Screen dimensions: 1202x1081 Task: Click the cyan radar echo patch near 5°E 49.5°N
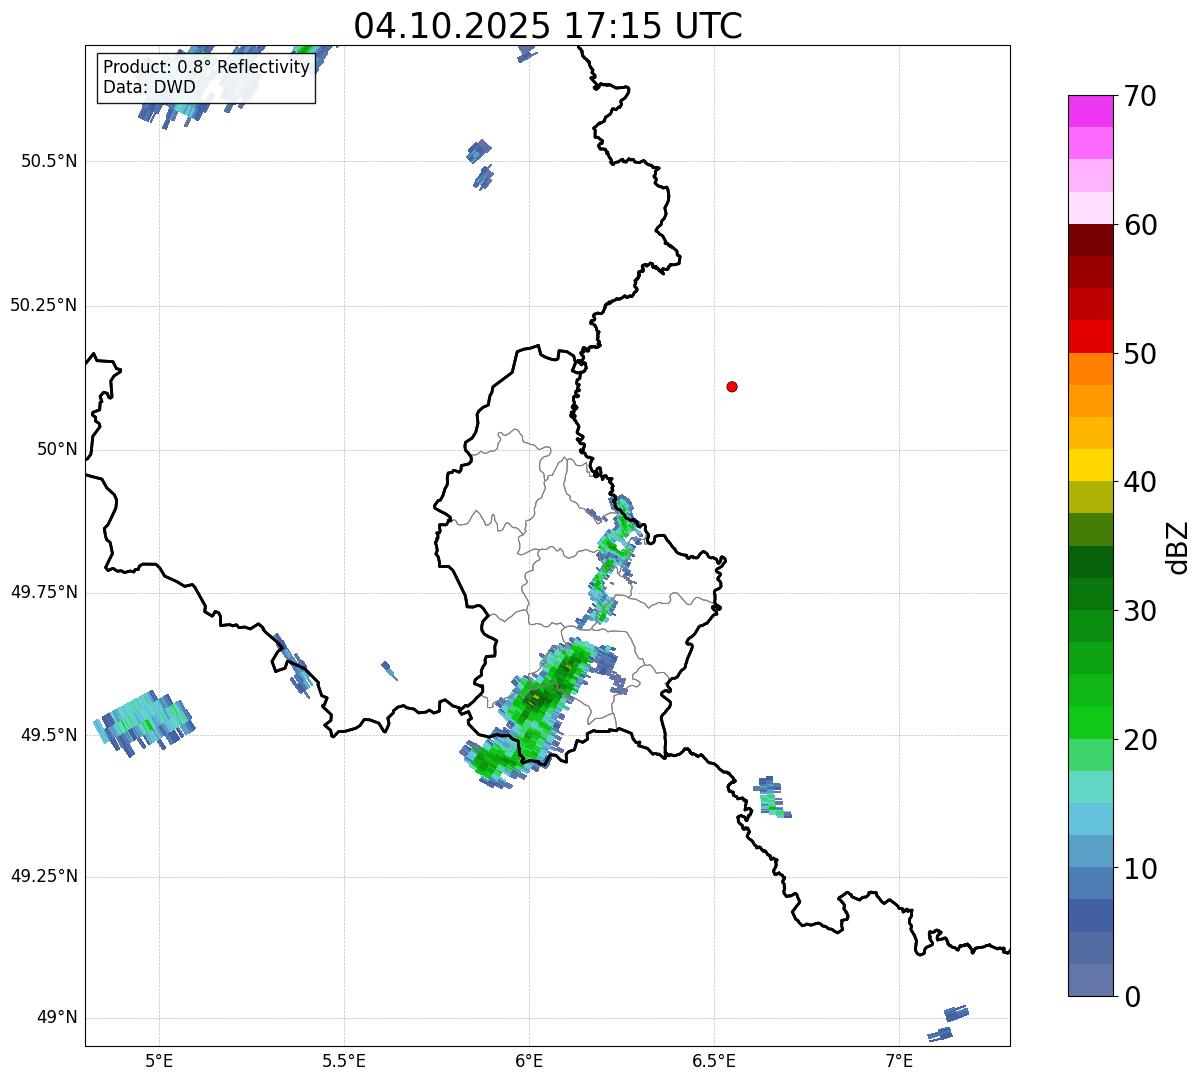coord(145,722)
